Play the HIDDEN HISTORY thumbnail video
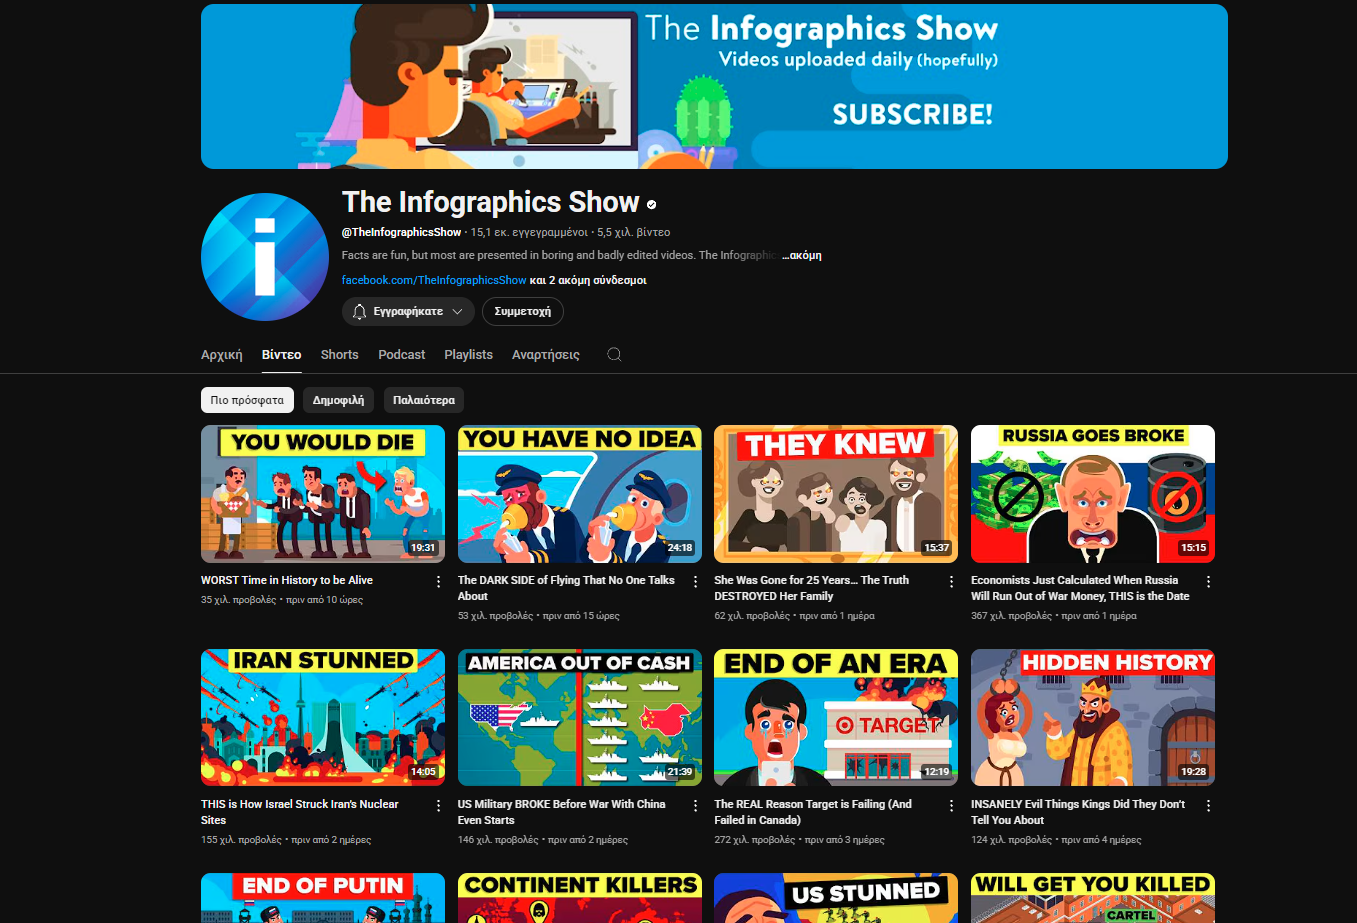Screen dimensions: 1357x923 tap(1093, 718)
